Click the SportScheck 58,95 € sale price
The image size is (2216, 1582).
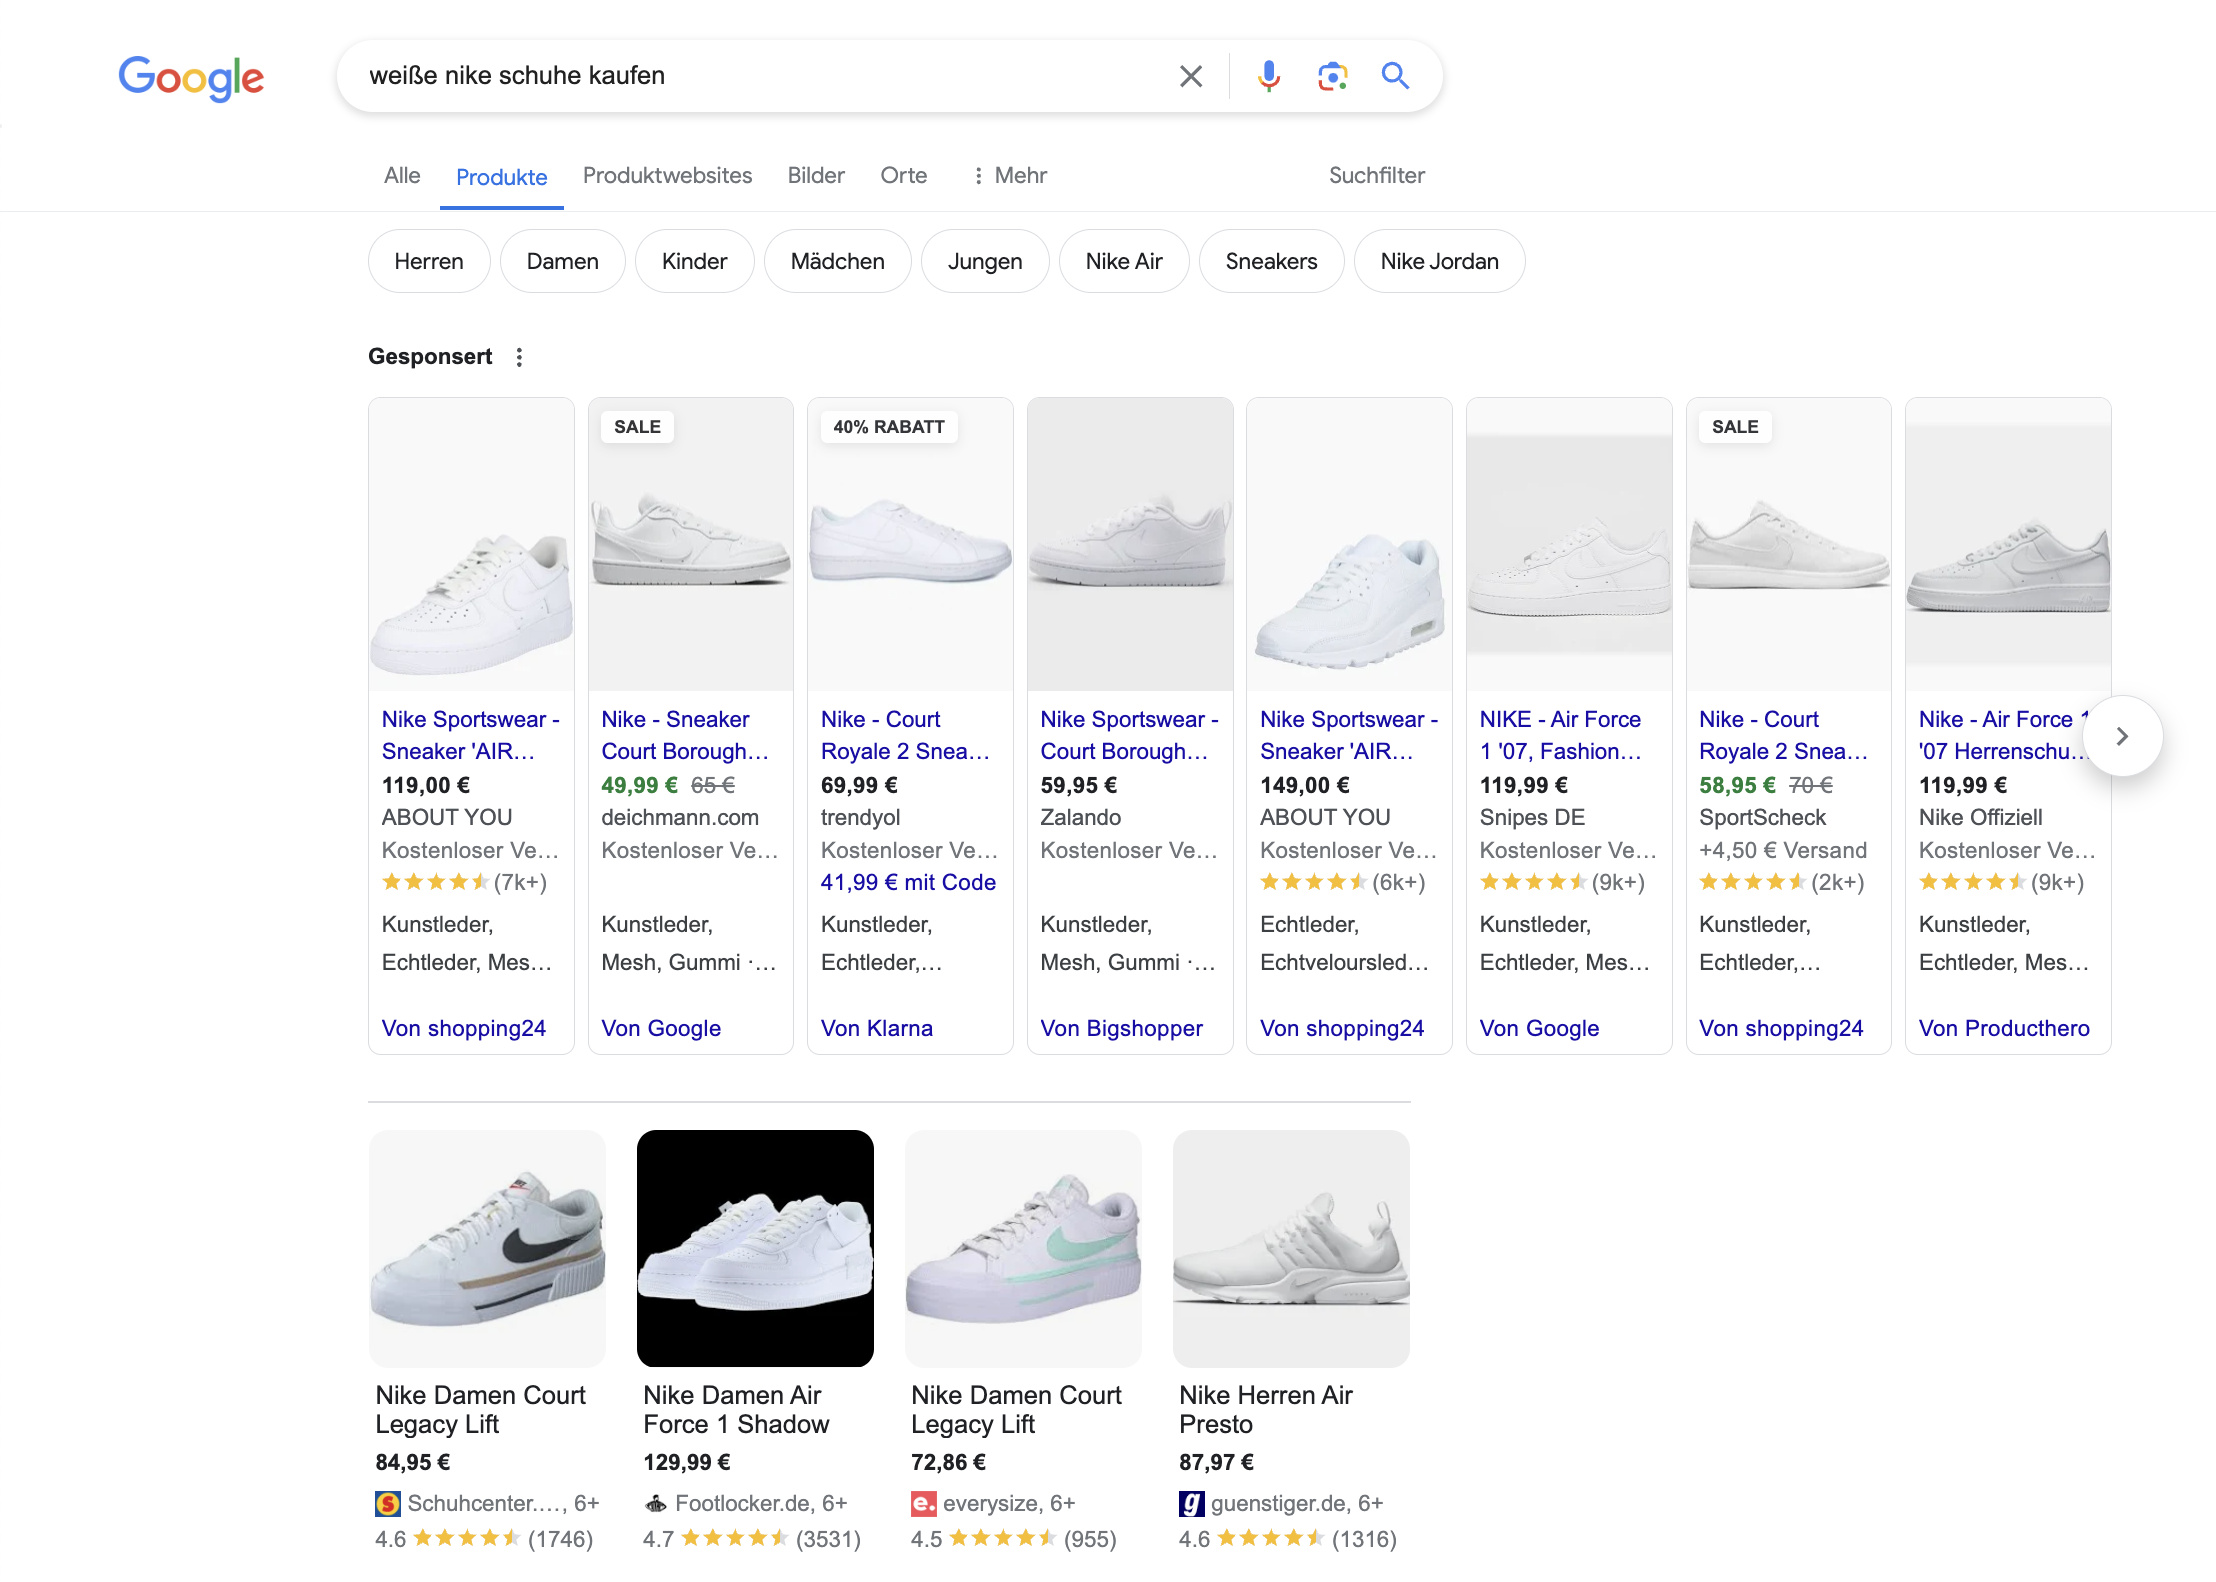tap(1738, 785)
